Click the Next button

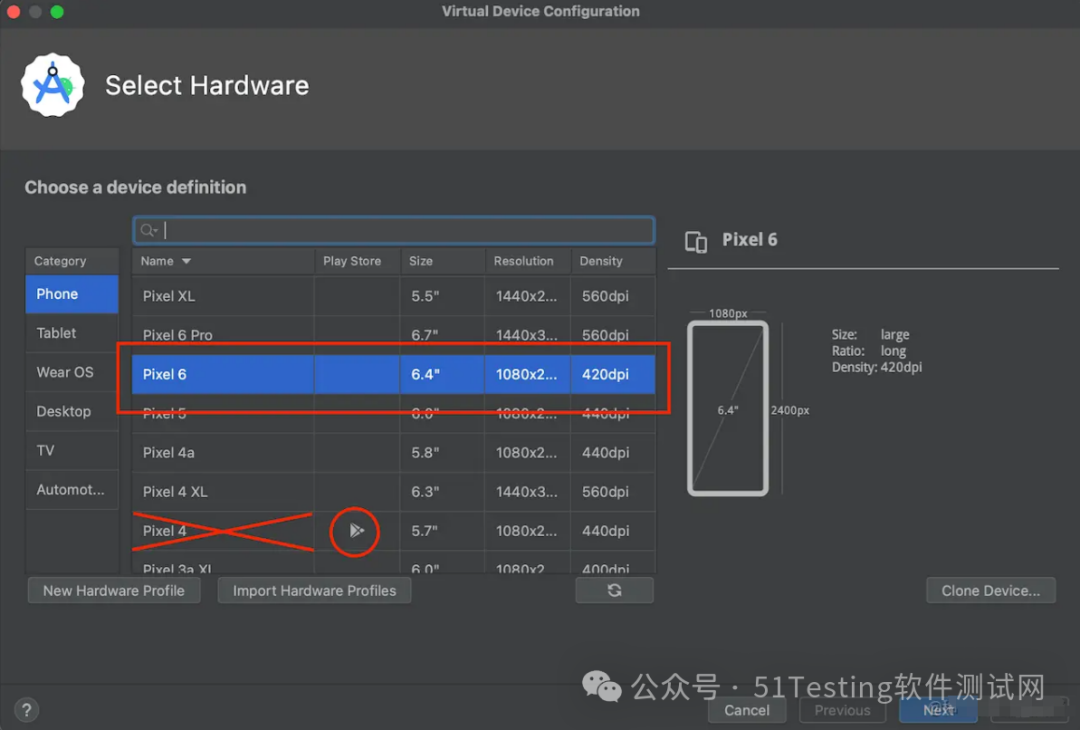pyautogui.click(x=938, y=710)
